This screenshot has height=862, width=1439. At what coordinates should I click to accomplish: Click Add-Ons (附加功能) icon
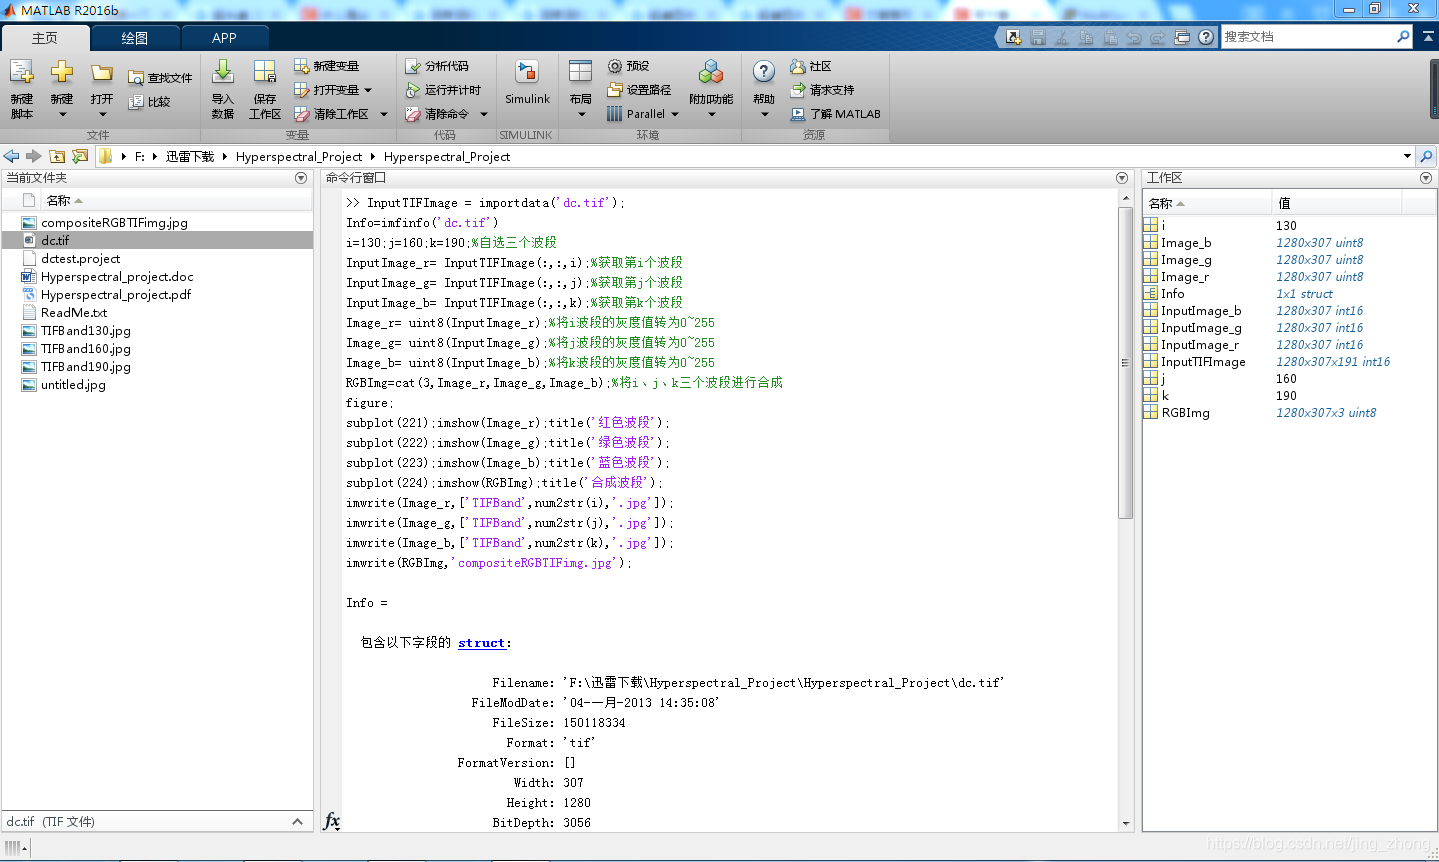pyautogui.click(x=711, y=72)
